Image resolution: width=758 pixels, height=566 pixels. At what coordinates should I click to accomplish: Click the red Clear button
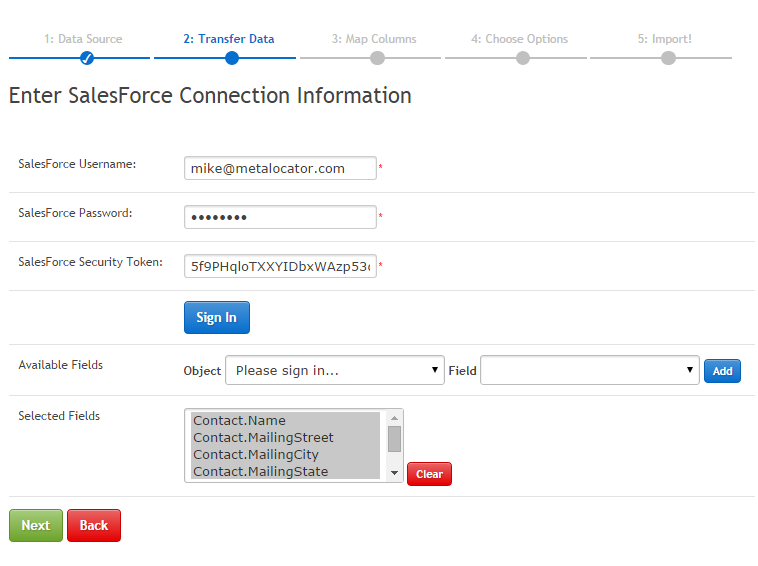pos(429,474)
